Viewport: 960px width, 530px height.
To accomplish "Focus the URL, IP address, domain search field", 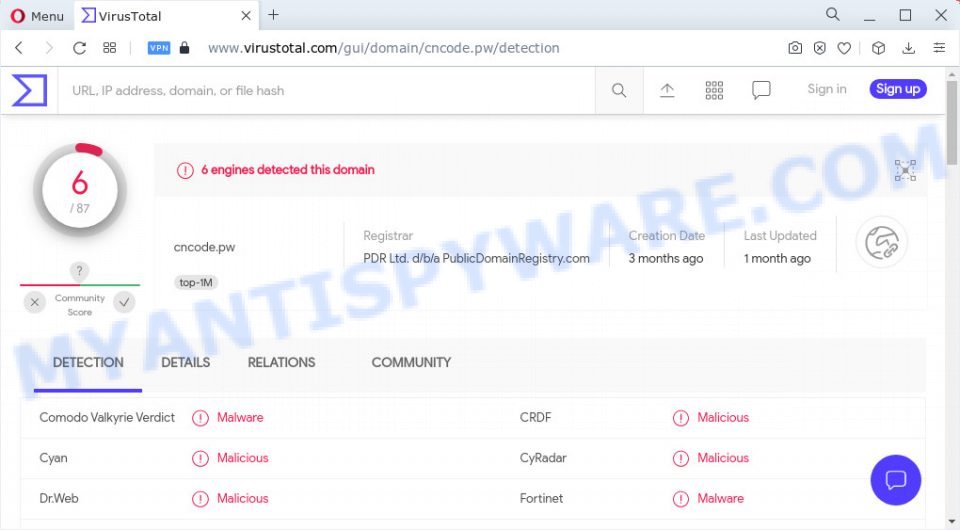I will 326,91.
